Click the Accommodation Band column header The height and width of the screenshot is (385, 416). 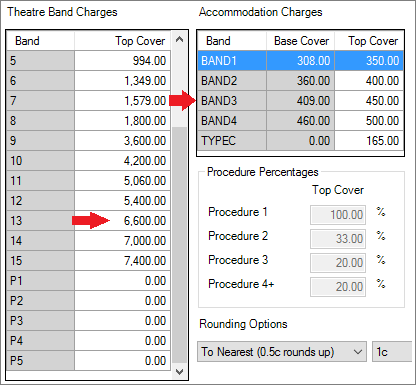[232, 41]
